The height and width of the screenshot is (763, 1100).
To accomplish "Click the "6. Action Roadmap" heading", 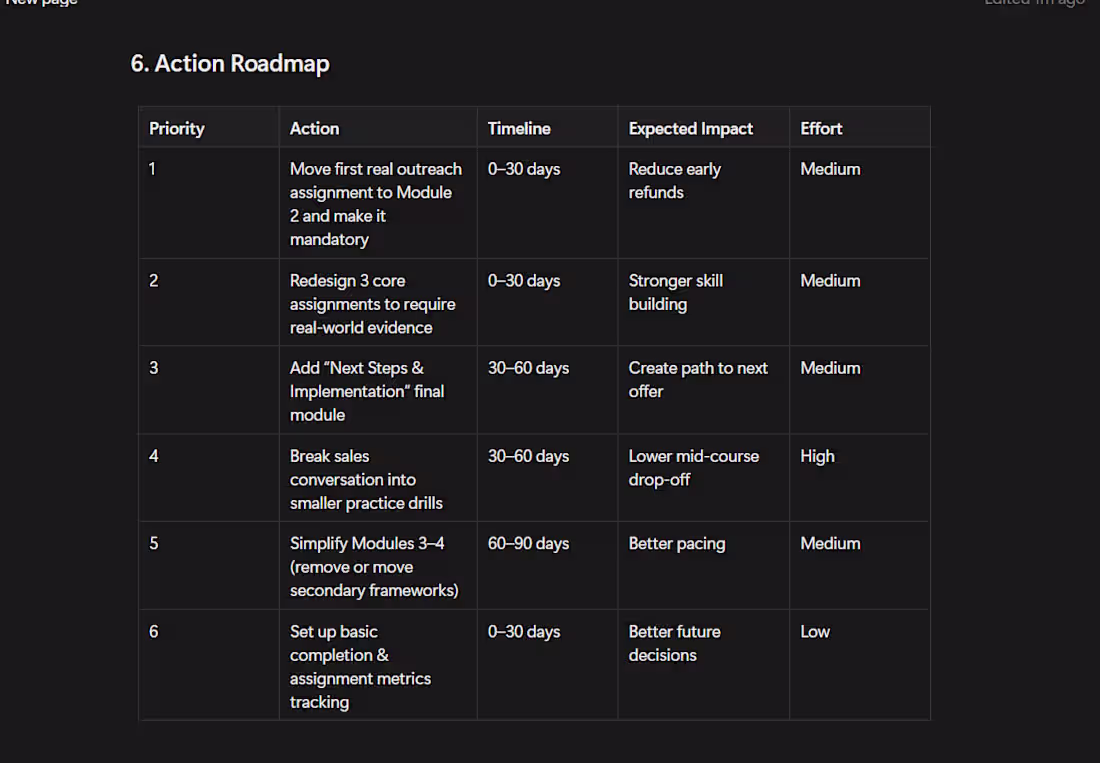I will (x=229, y=64).
